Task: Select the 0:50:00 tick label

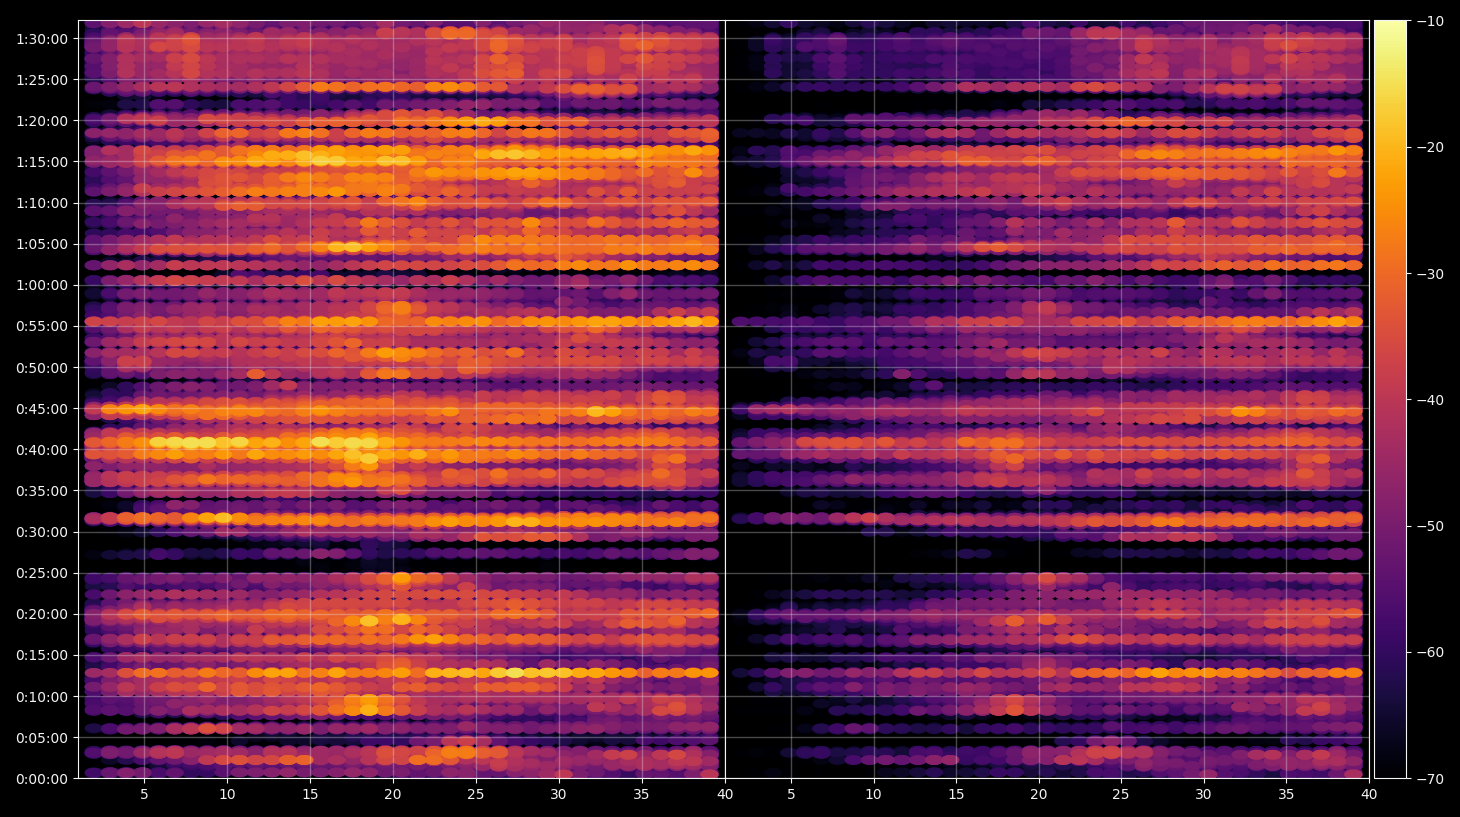Action: 42,368
